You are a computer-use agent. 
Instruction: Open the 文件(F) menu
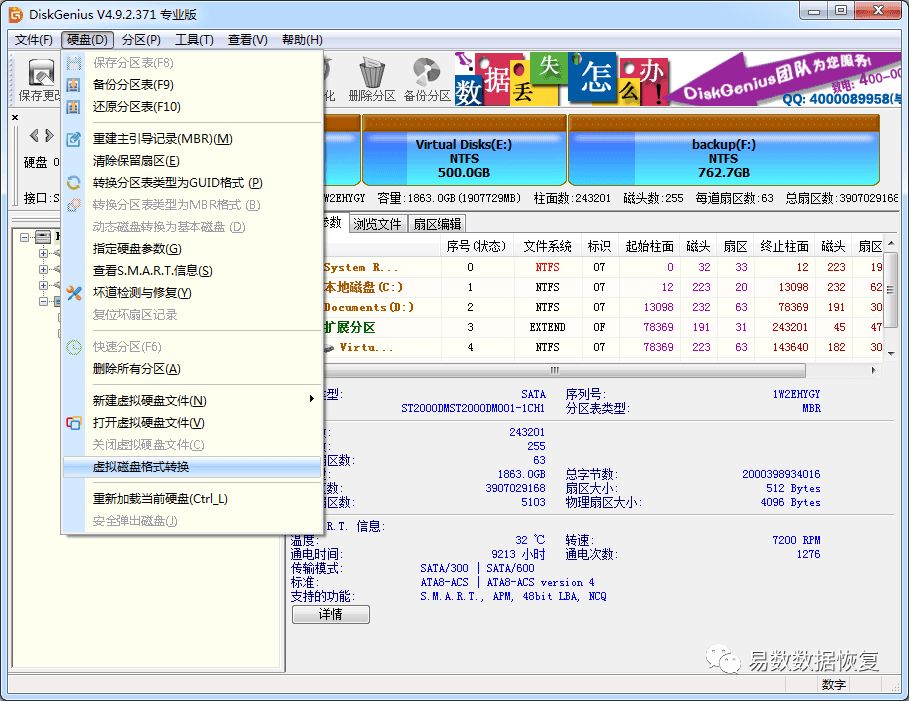[34, 40]
